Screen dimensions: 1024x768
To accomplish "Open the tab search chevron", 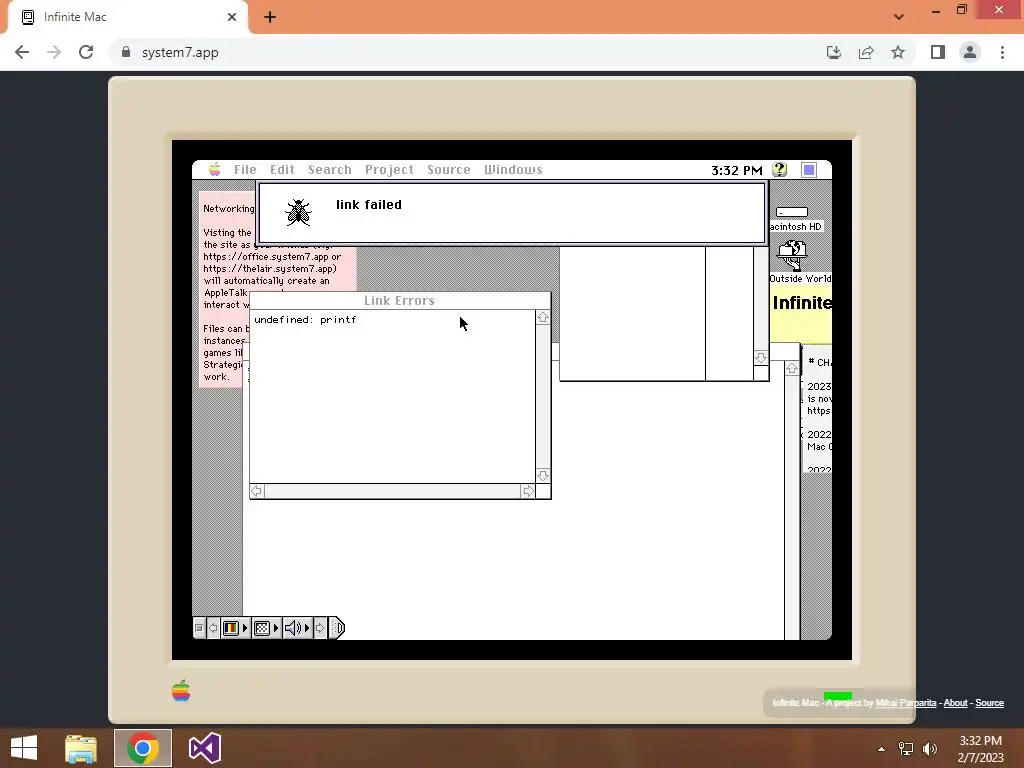I will pos(899,17).
